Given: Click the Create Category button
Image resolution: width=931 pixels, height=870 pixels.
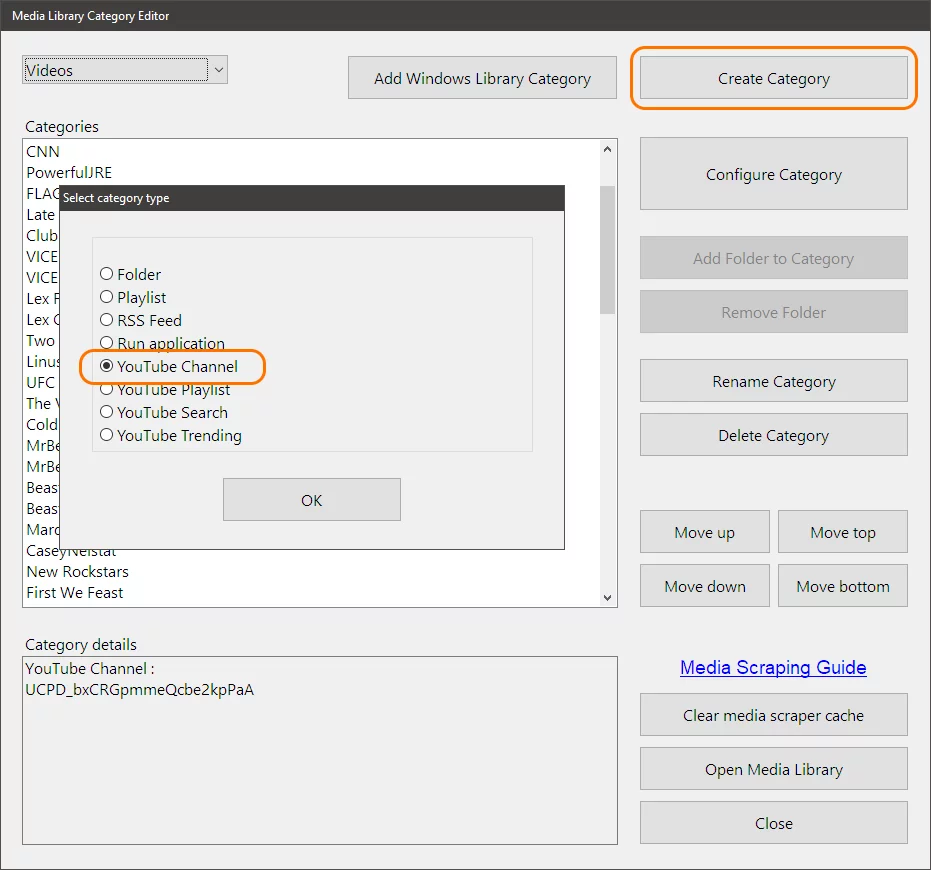Looking at the screenshot, I should [774, 78].
